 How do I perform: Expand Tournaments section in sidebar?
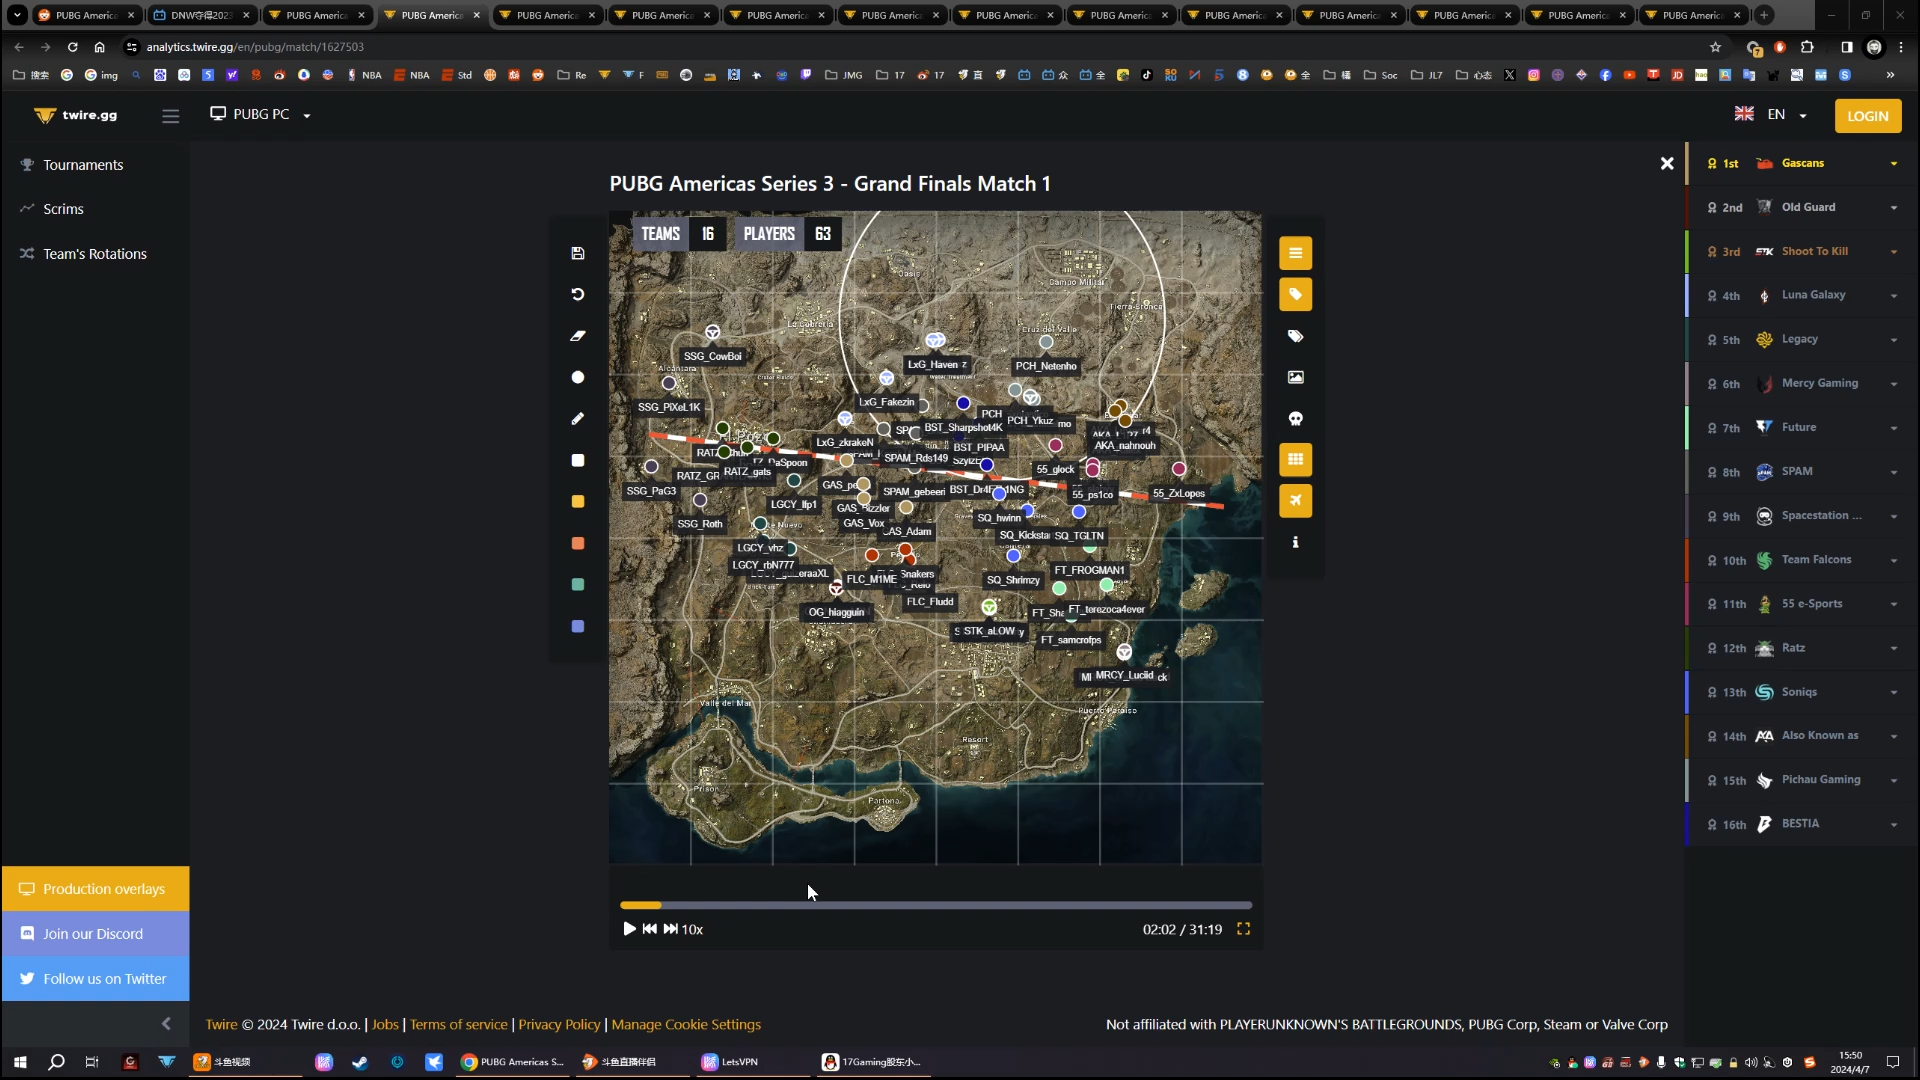tap(82, 164)
